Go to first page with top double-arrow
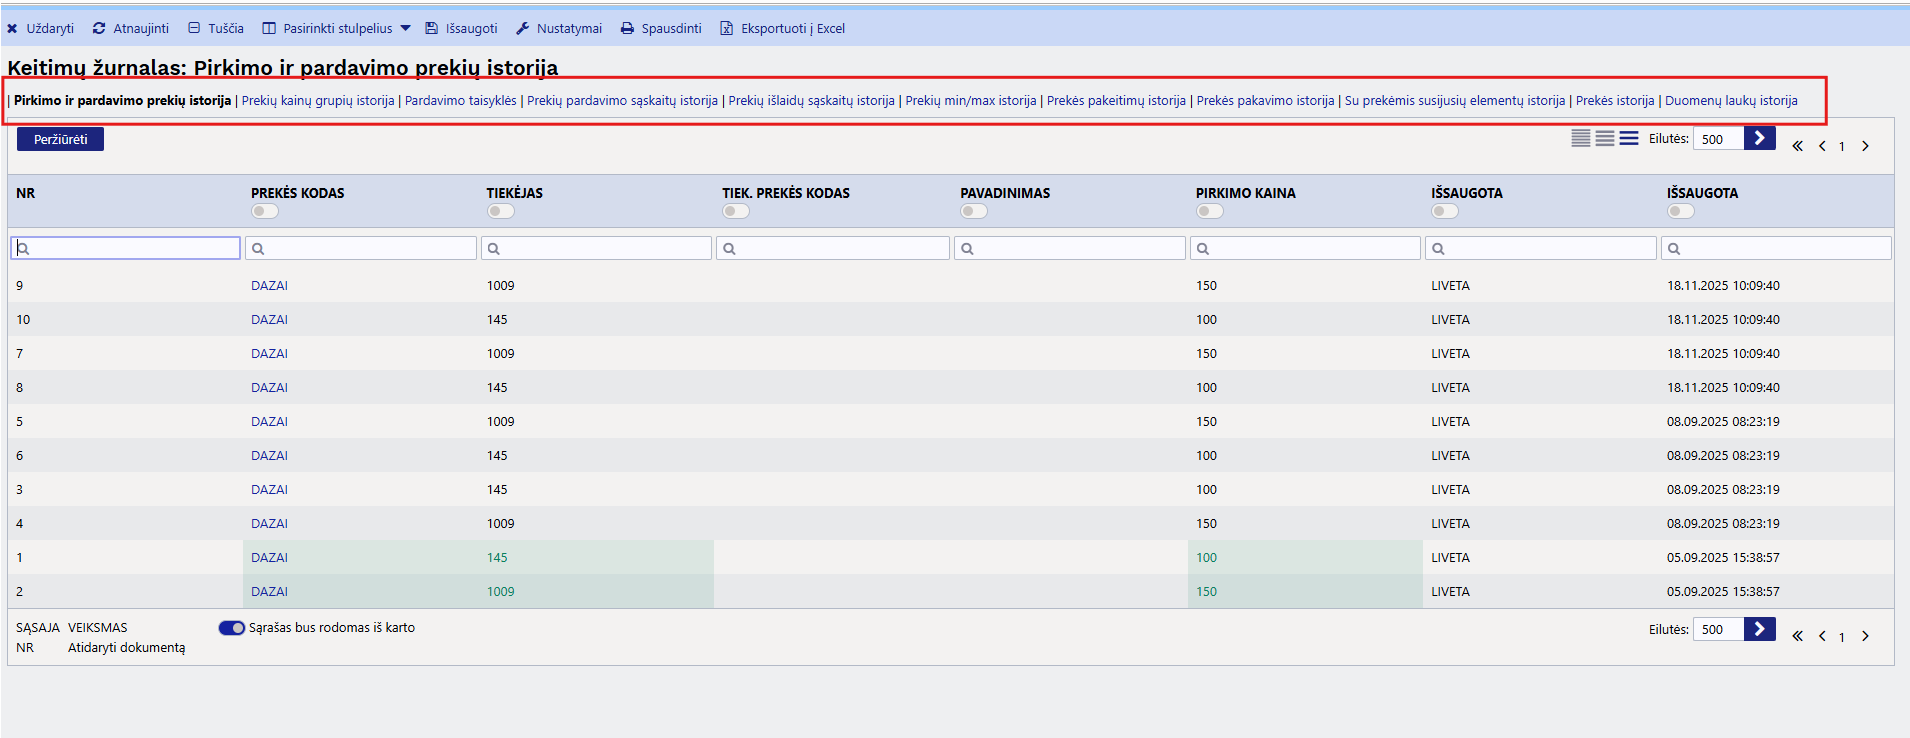 tap(1797, 146)
